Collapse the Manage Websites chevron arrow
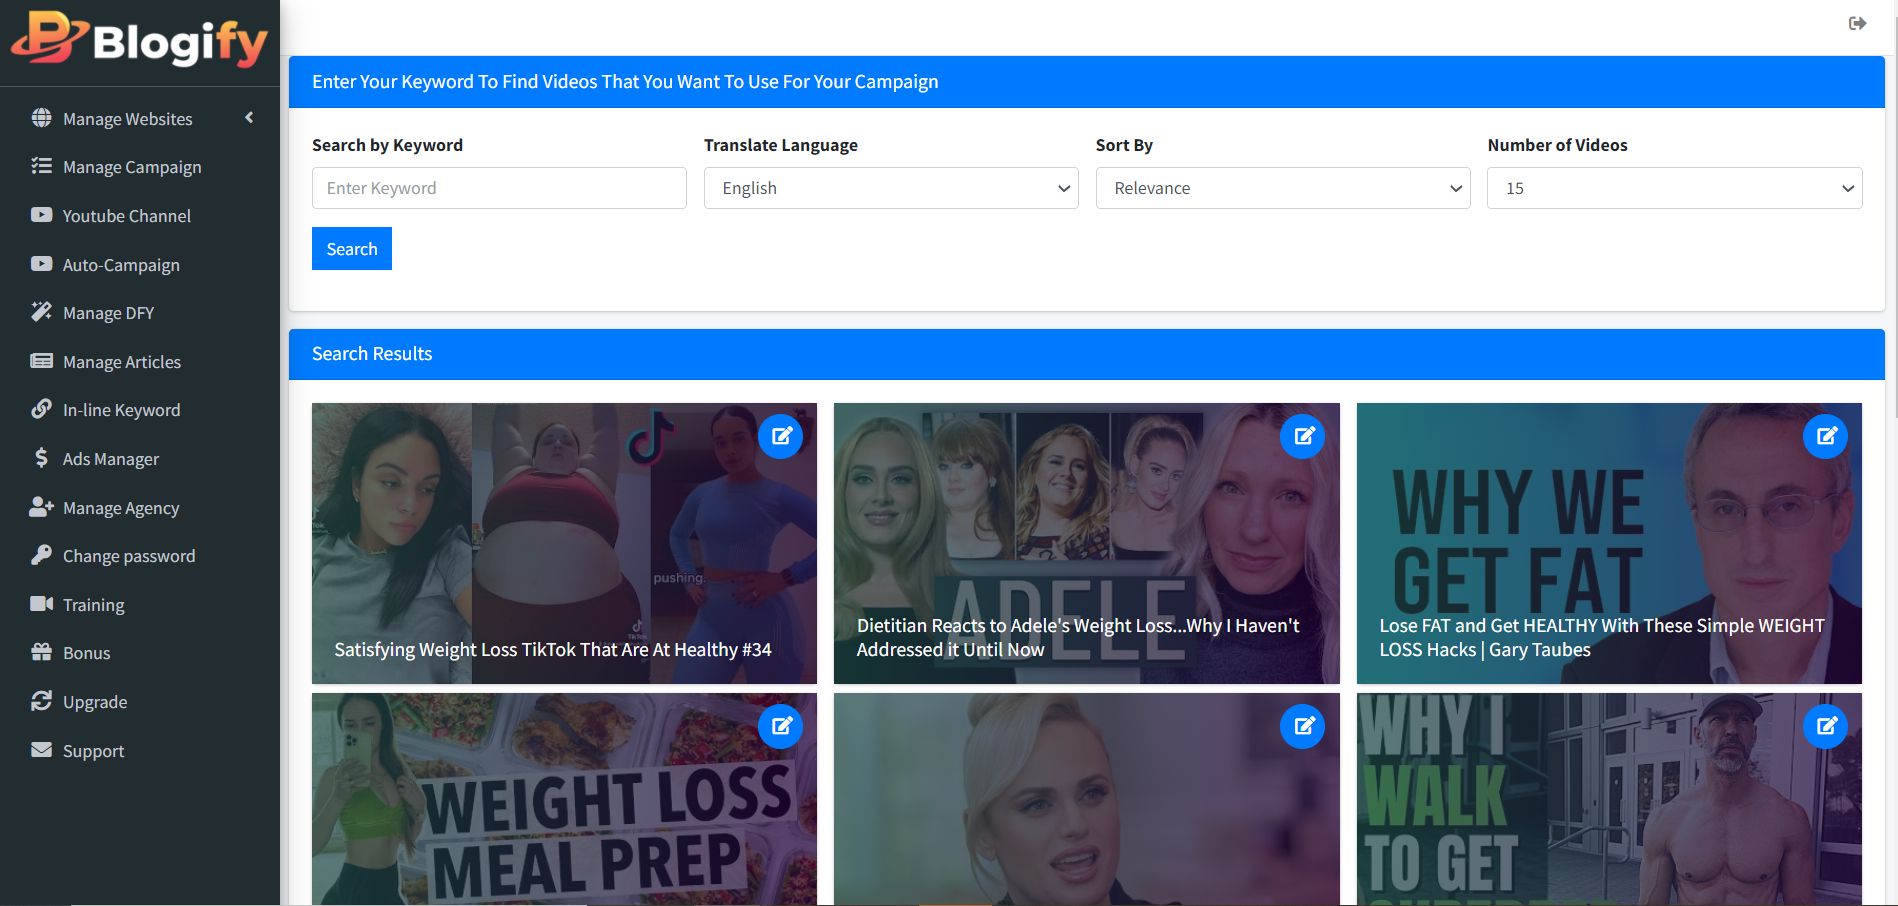Screen dimensions: 1898x906 pos(249,118)
